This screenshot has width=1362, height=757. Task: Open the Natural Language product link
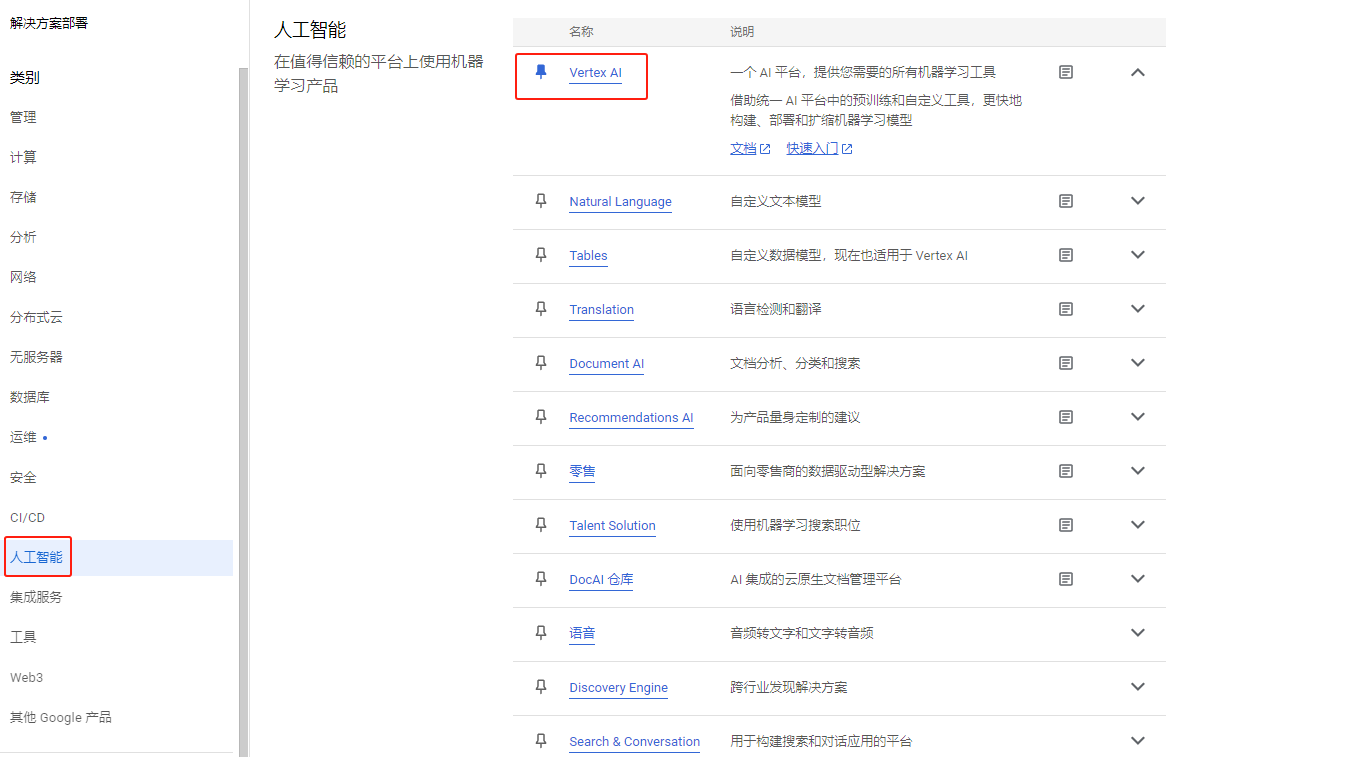[x=620, y=202]
